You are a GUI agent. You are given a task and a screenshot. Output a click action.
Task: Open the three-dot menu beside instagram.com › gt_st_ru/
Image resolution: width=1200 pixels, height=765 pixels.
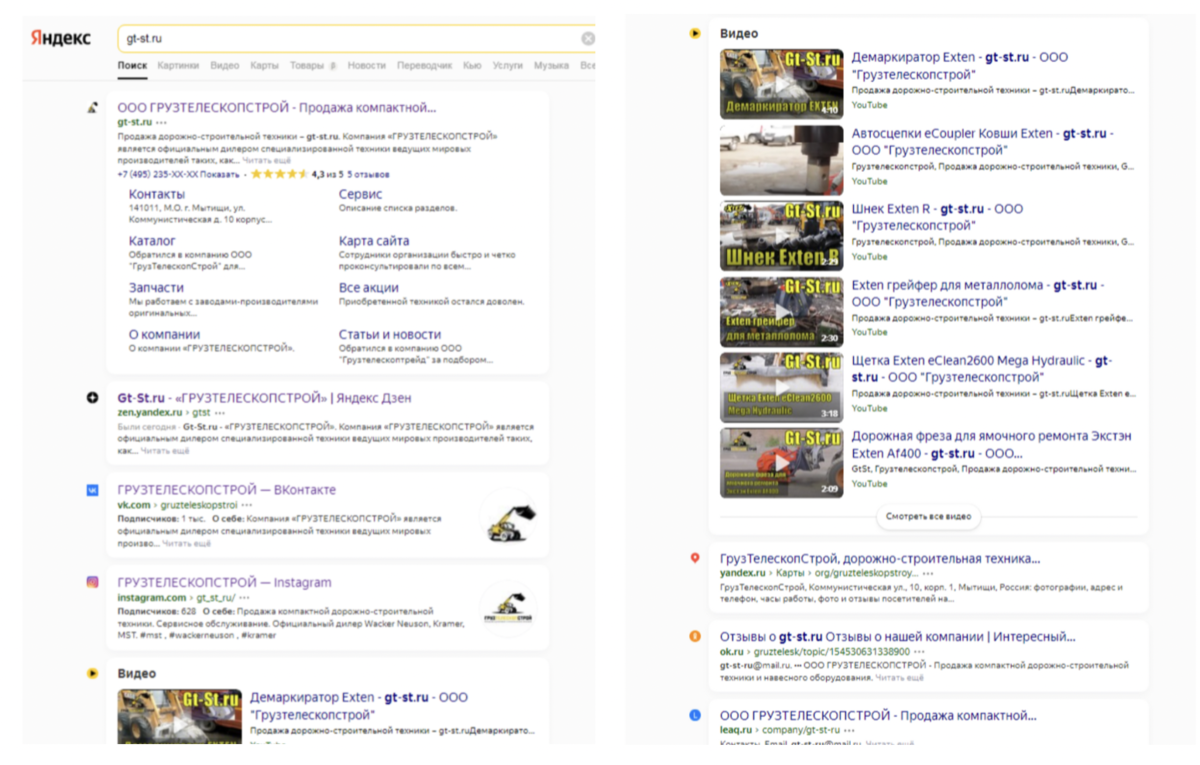click(x=244, y=597)
